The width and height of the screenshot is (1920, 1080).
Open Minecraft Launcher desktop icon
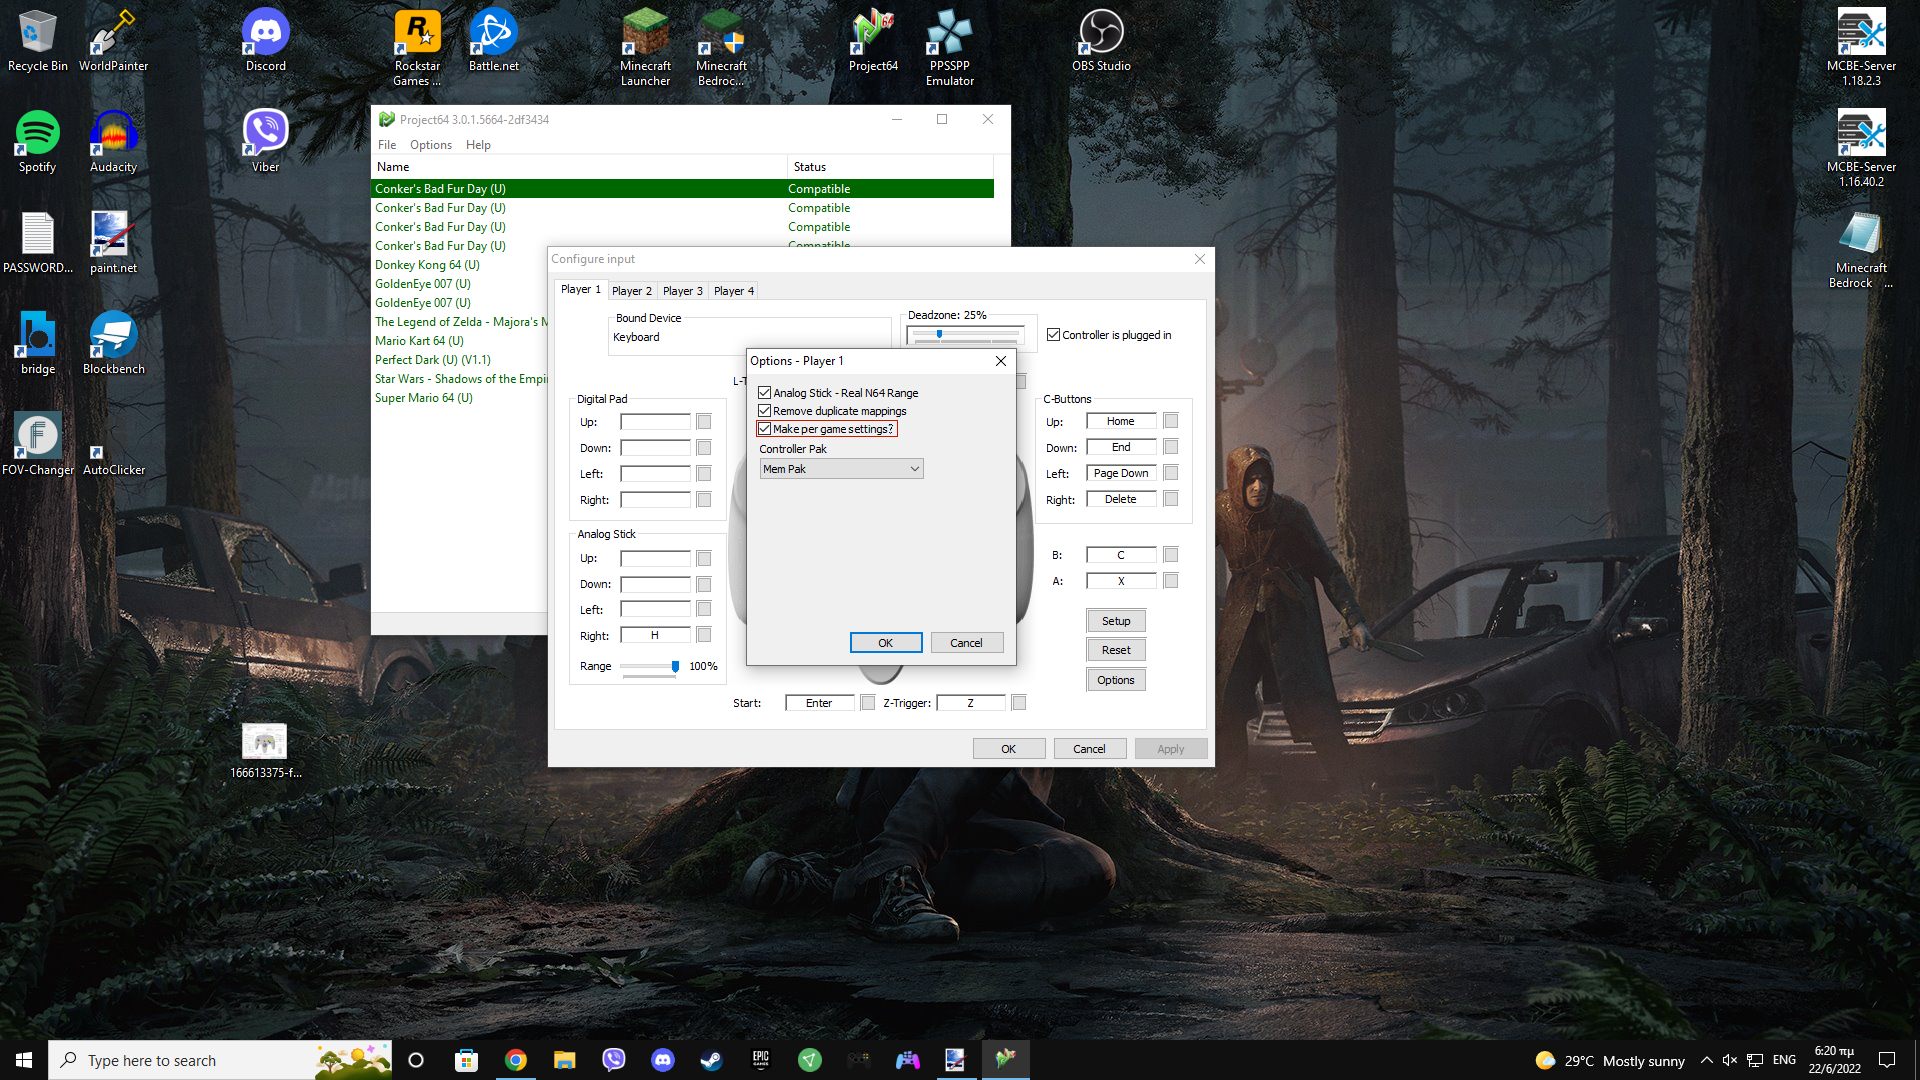645,48
